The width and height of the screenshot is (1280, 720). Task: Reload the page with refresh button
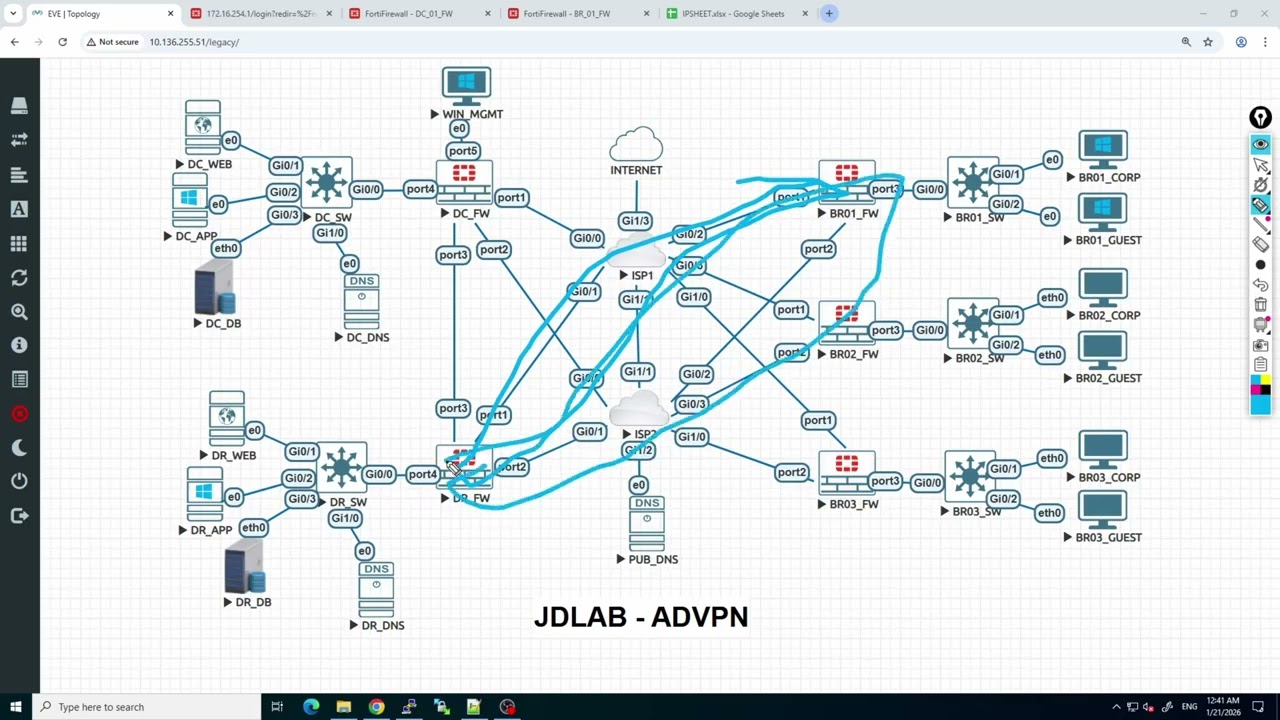pyautogui.click(x=62, y=42)
